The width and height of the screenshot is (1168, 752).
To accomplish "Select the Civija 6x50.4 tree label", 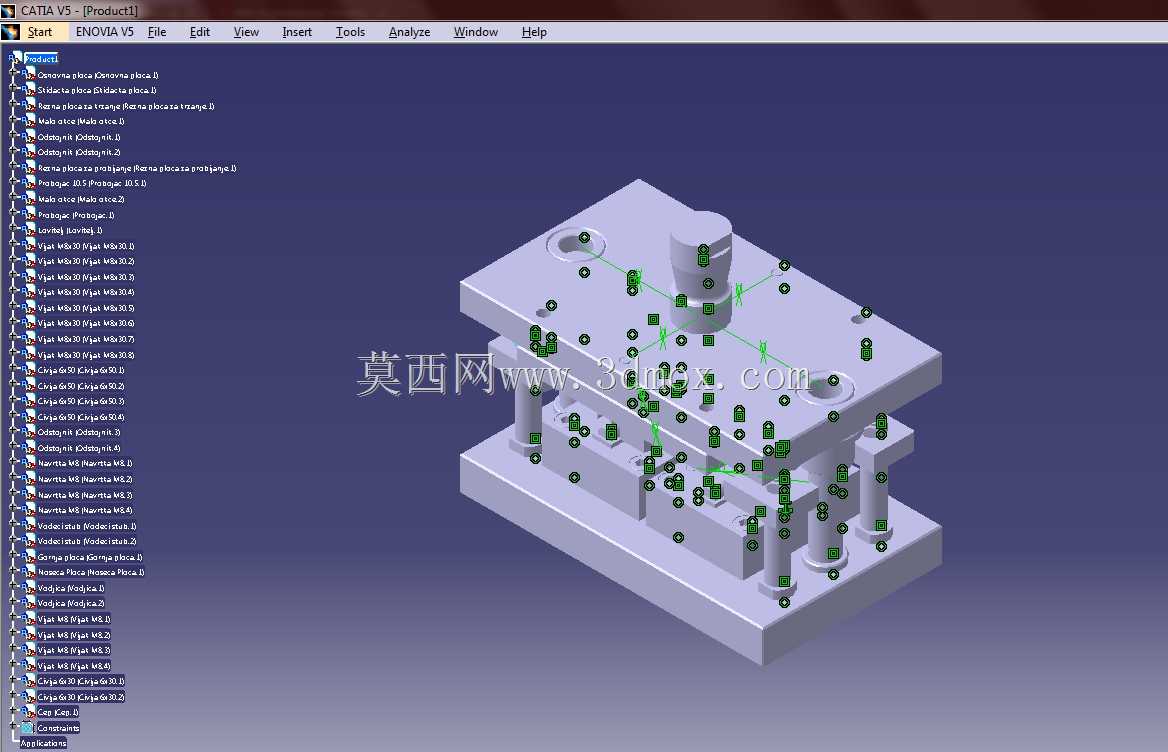I will [x=81, y=416].
